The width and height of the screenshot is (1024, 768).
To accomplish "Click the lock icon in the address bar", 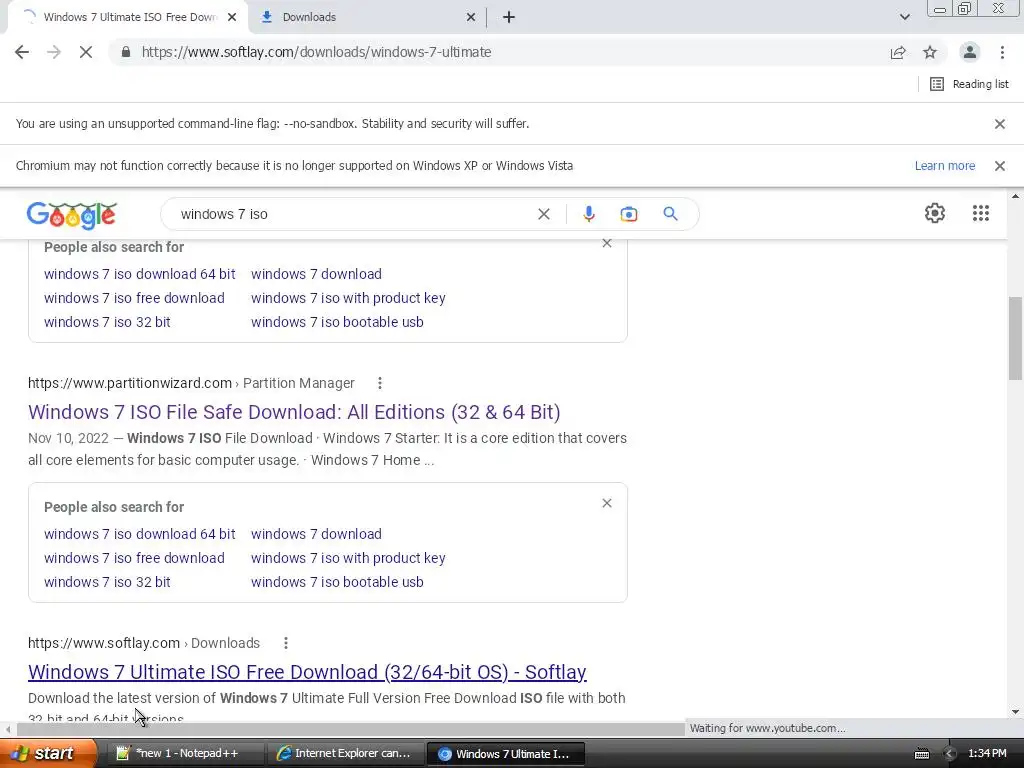I will [126, 52].
